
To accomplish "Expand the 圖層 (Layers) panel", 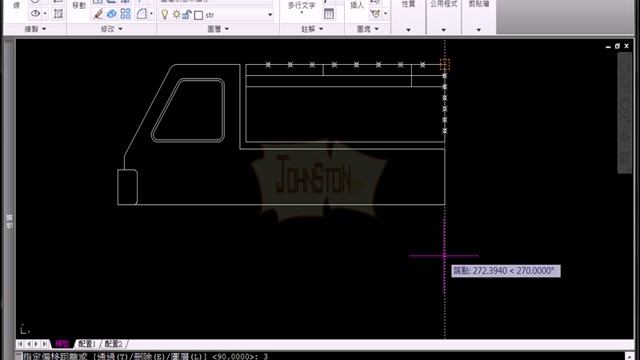I will tap(218, 29).
